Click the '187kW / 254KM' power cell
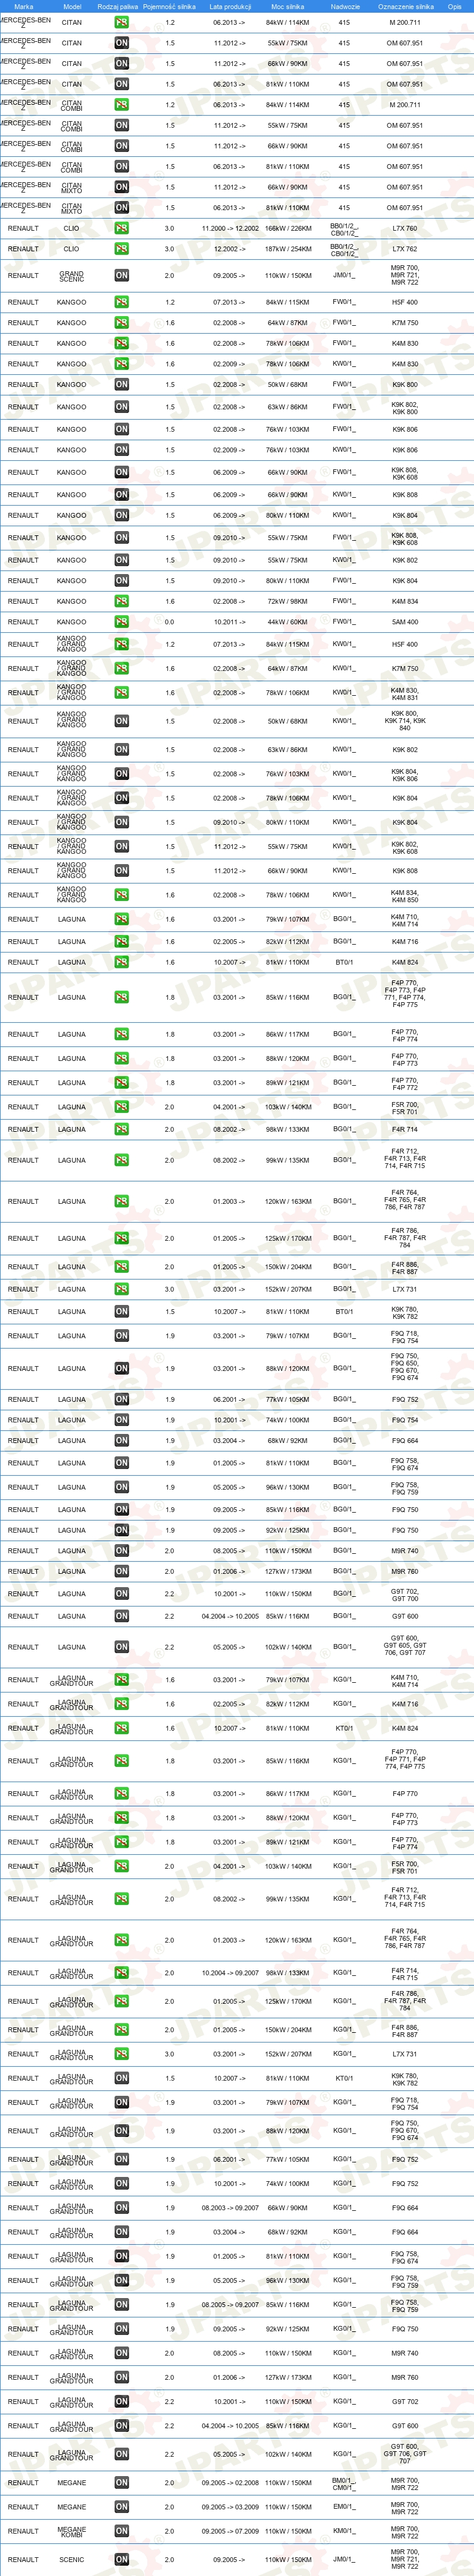The width and height of the screenshot is (474, 2576). [x=288, y=249]
